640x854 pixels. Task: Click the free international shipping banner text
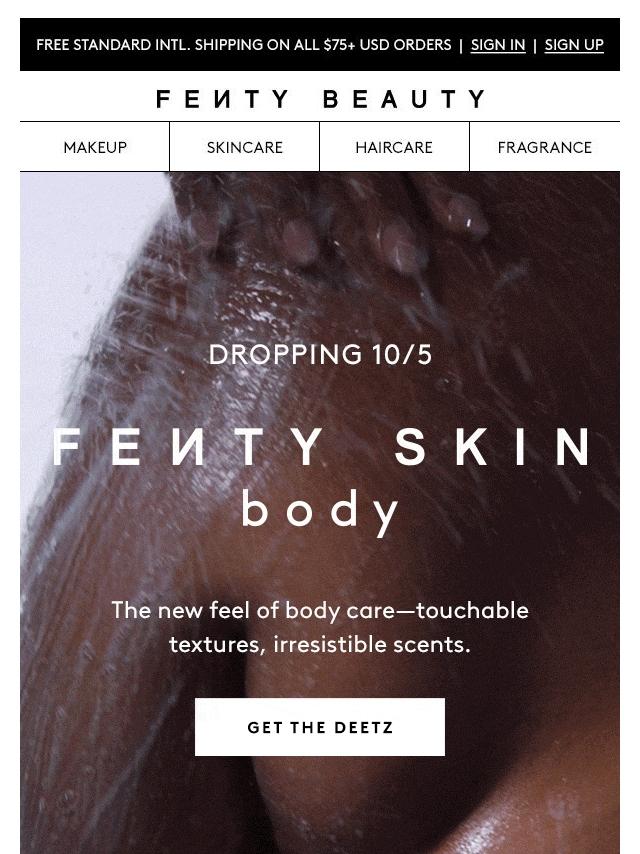click(x=243, y=45)
